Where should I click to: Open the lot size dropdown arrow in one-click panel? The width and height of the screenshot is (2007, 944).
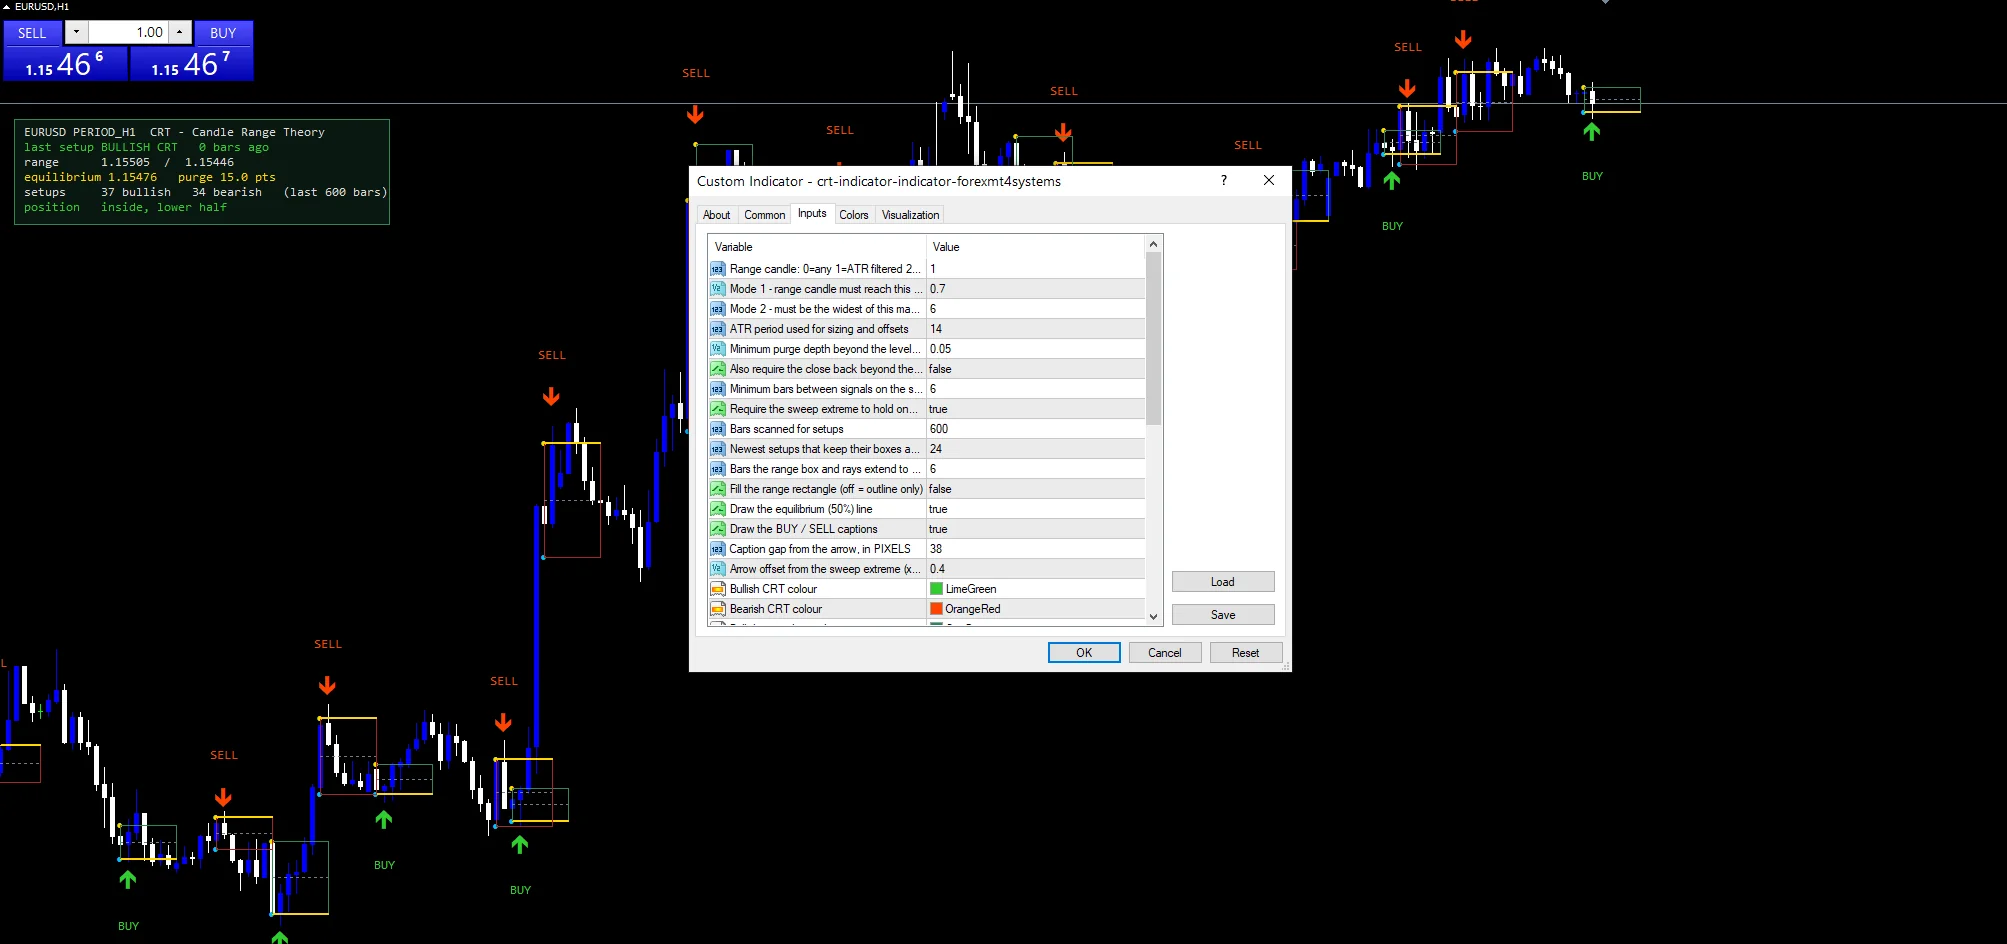click(x=76, y=32)
